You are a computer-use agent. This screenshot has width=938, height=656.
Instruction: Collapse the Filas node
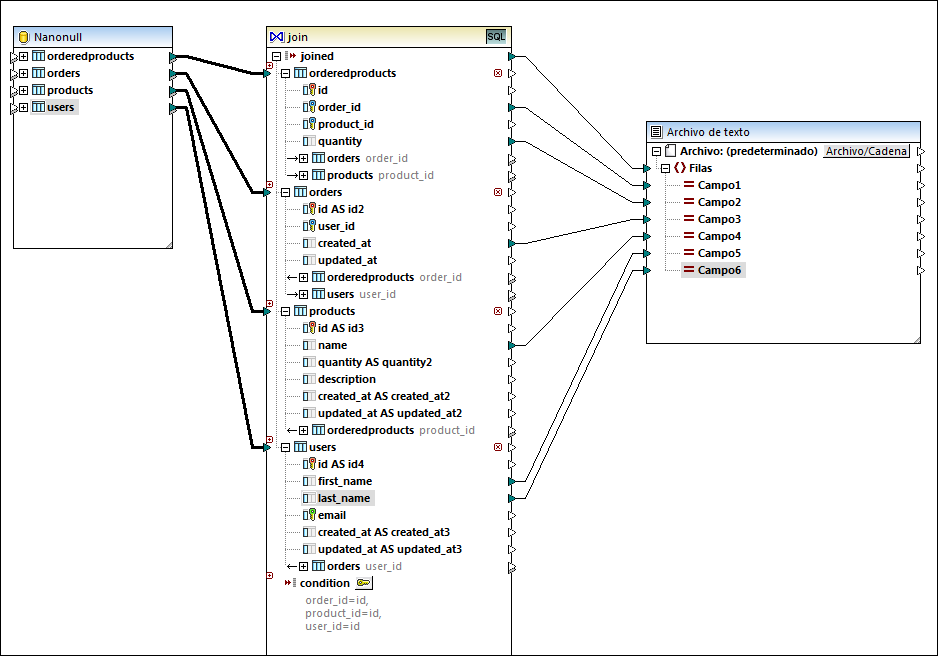click(x=666, y=168)
